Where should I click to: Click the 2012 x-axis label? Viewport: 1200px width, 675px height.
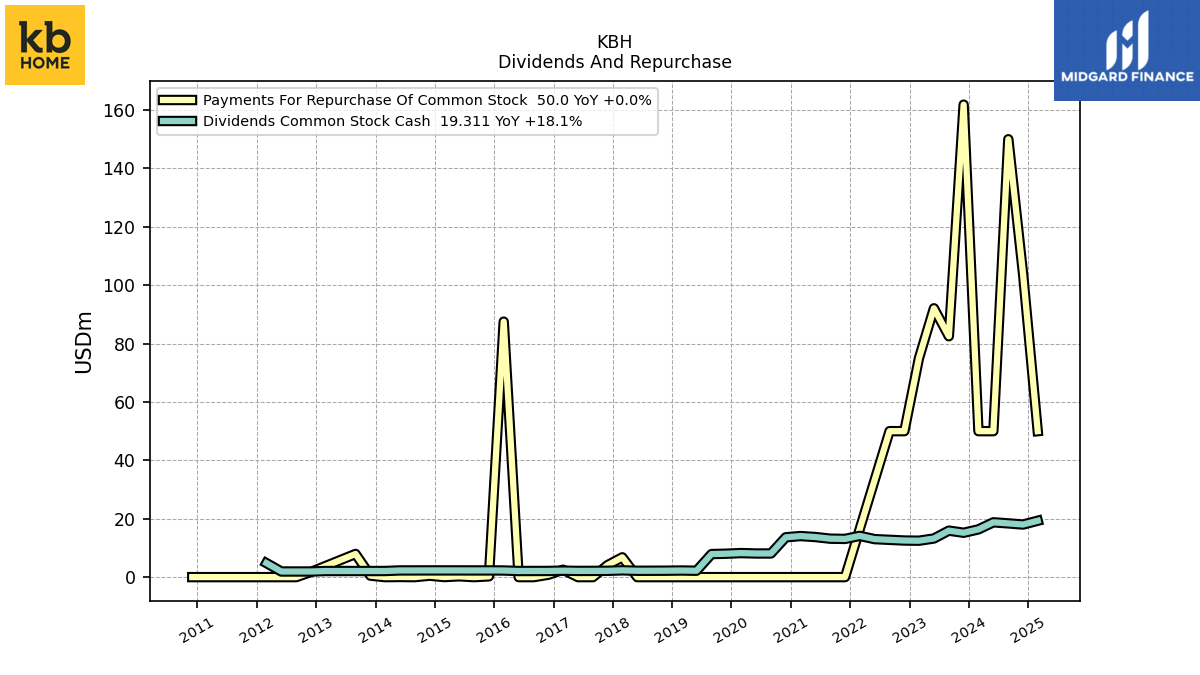[x=256, y=631]
